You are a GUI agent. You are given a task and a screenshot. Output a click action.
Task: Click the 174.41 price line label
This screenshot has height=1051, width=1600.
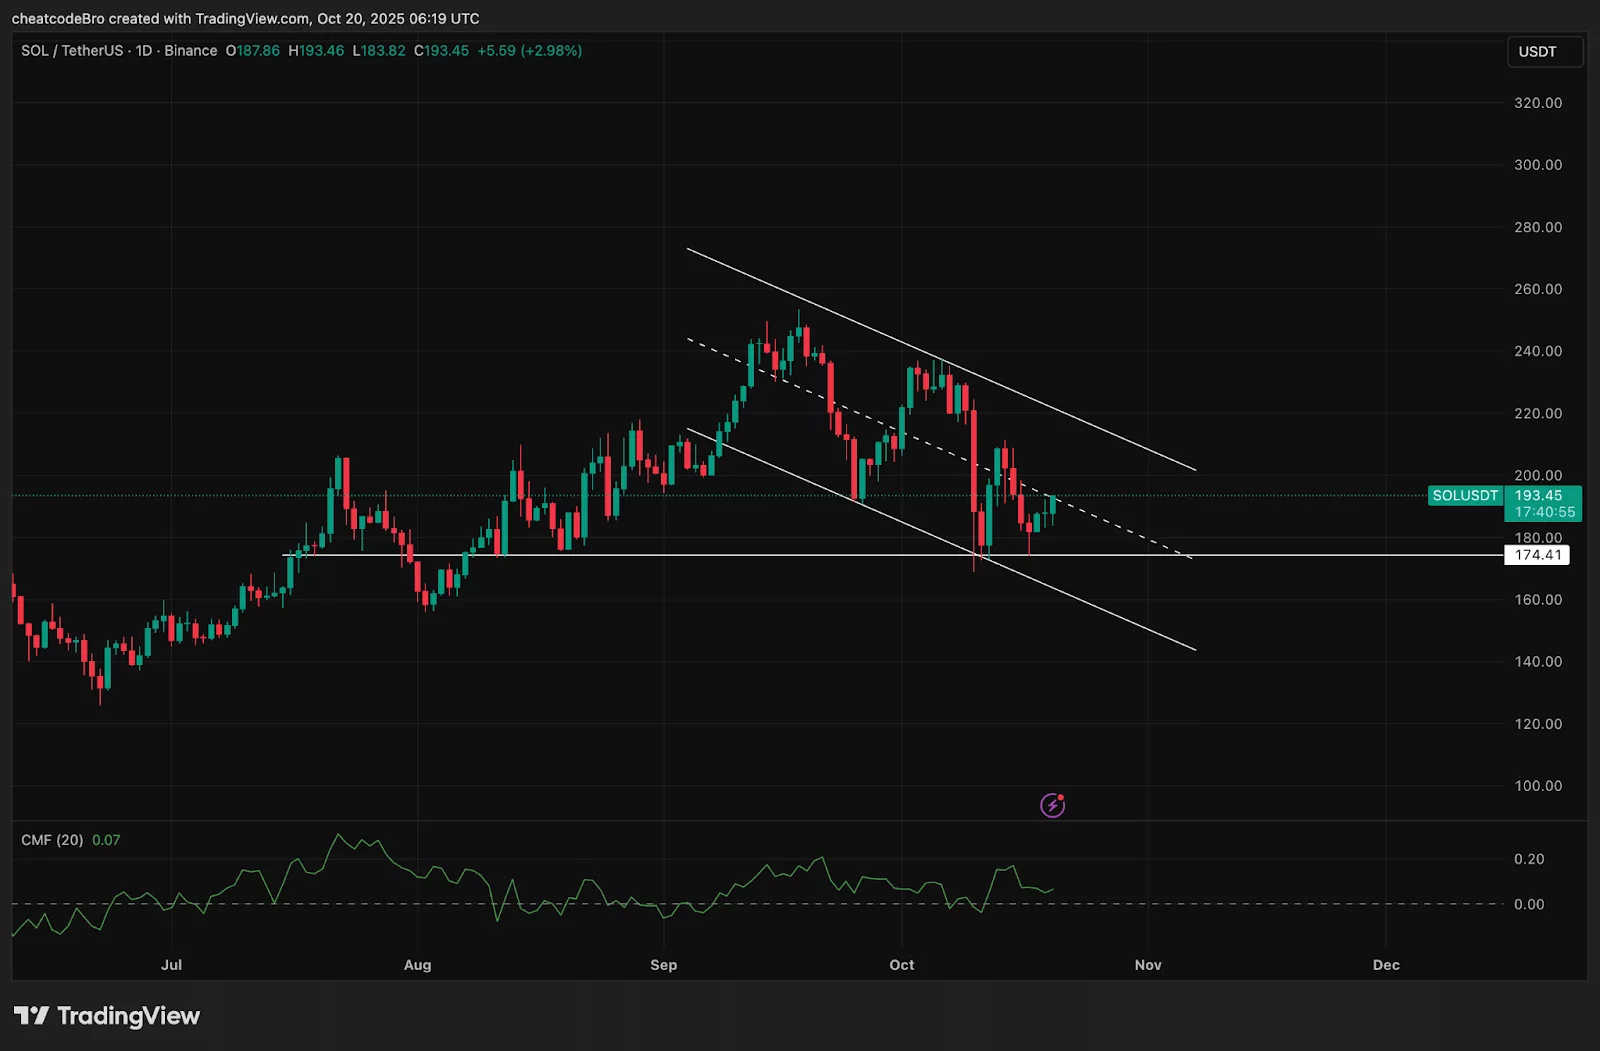[x=1537, y=555]
